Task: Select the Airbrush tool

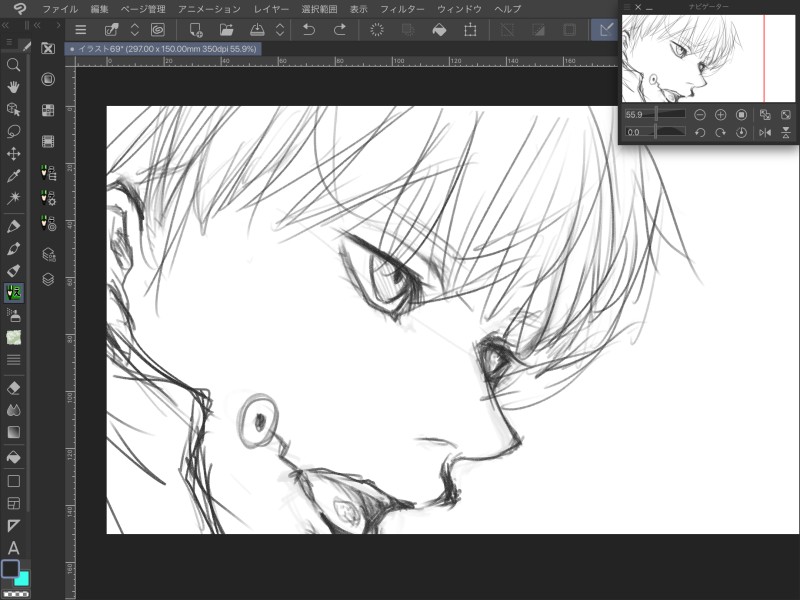Action: coord(13,315)
